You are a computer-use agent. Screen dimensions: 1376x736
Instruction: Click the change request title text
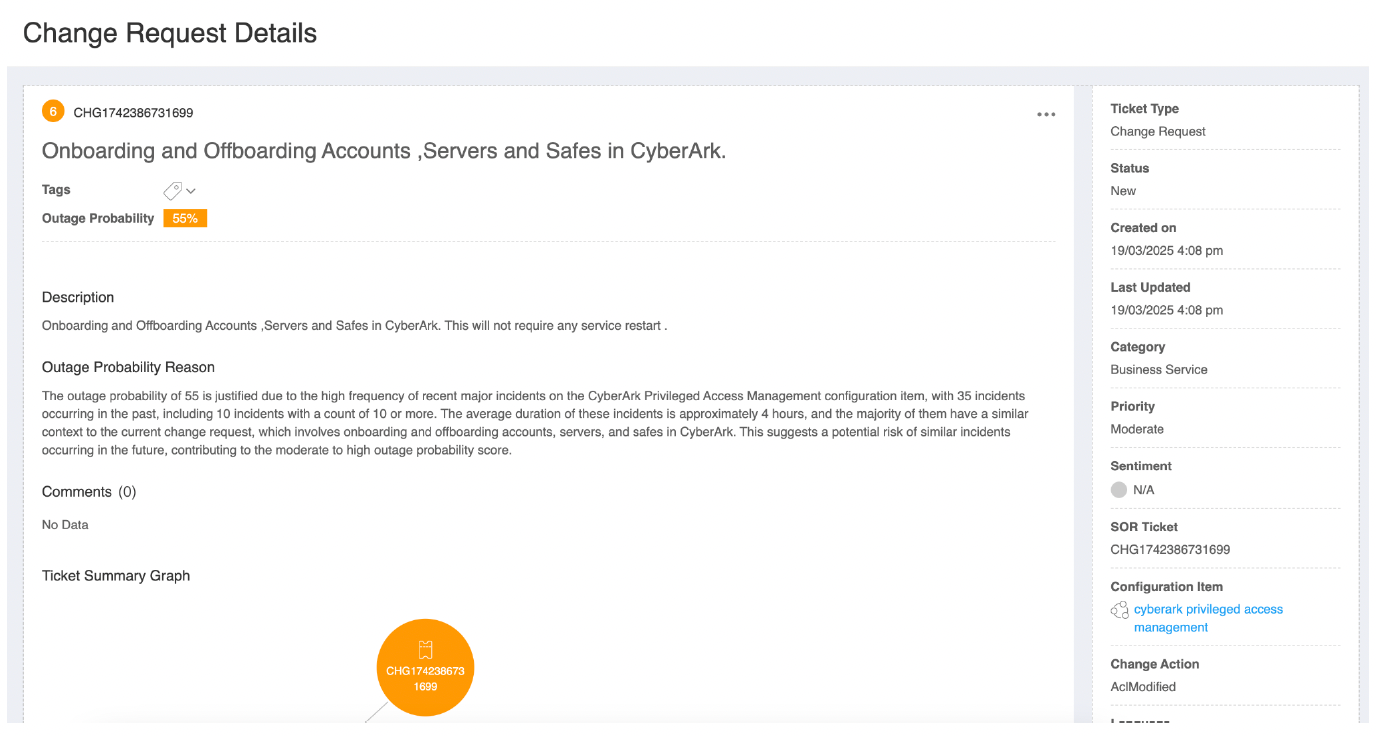[383, 151]
